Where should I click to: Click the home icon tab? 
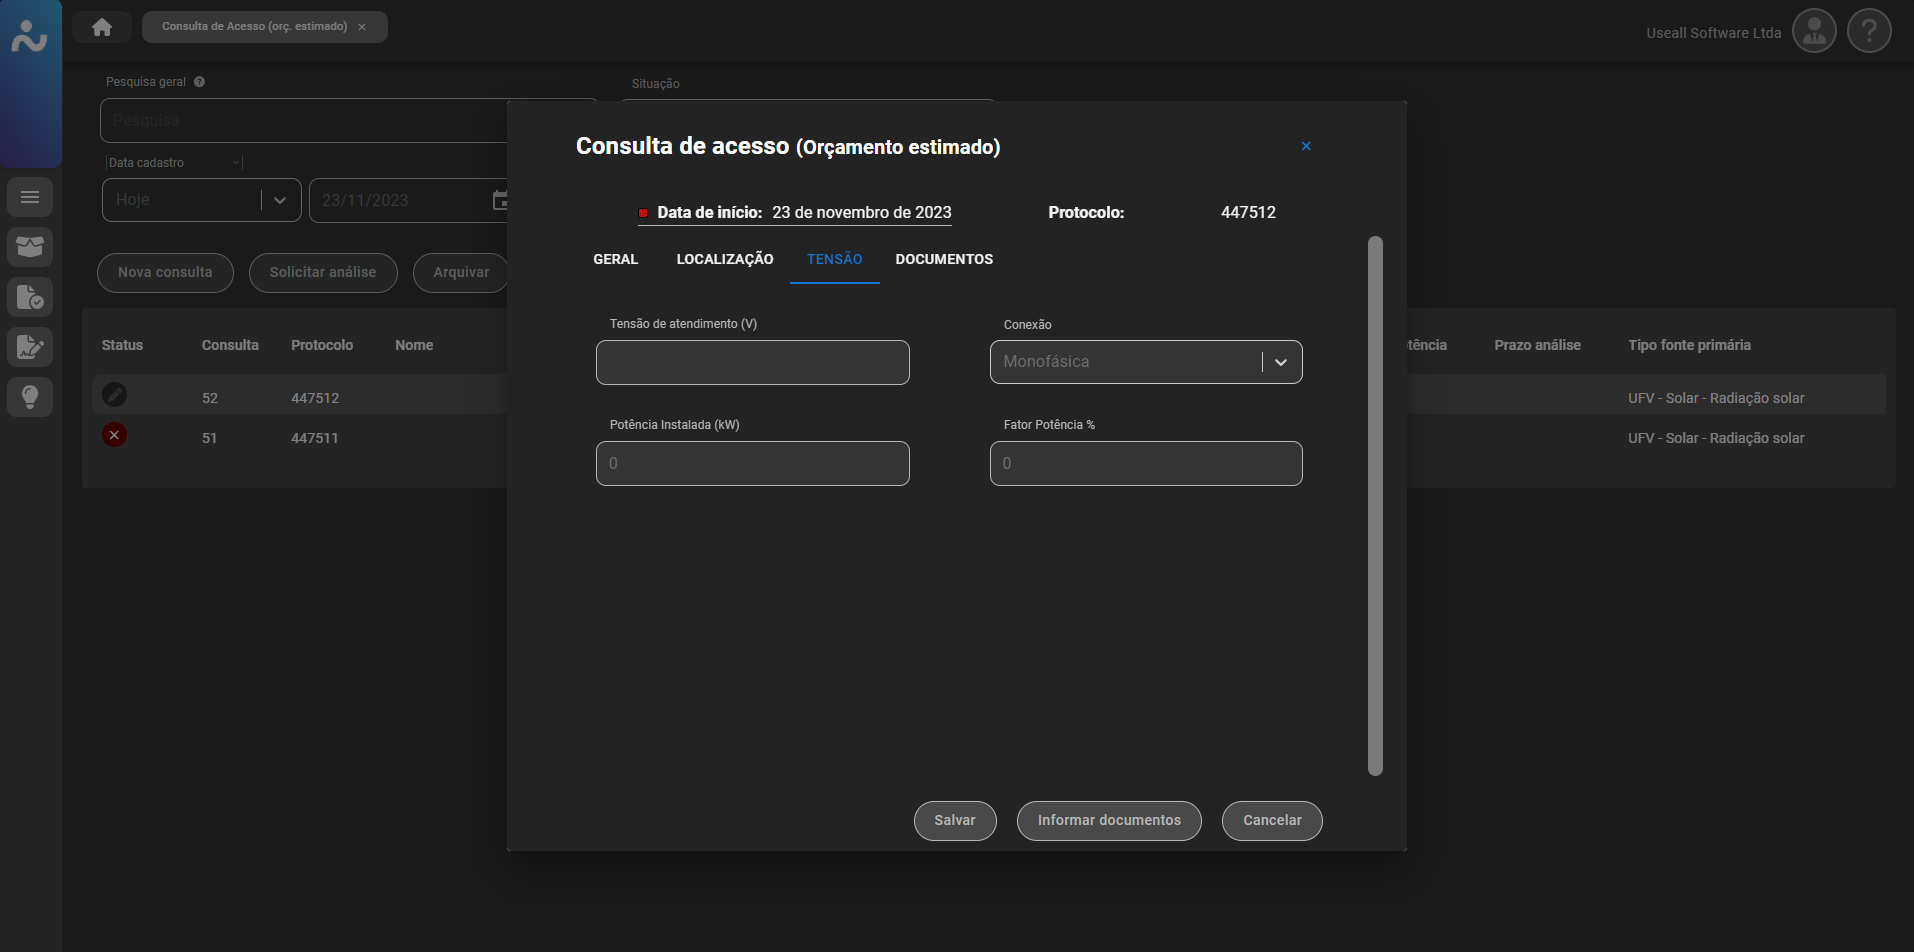[102, 27]
